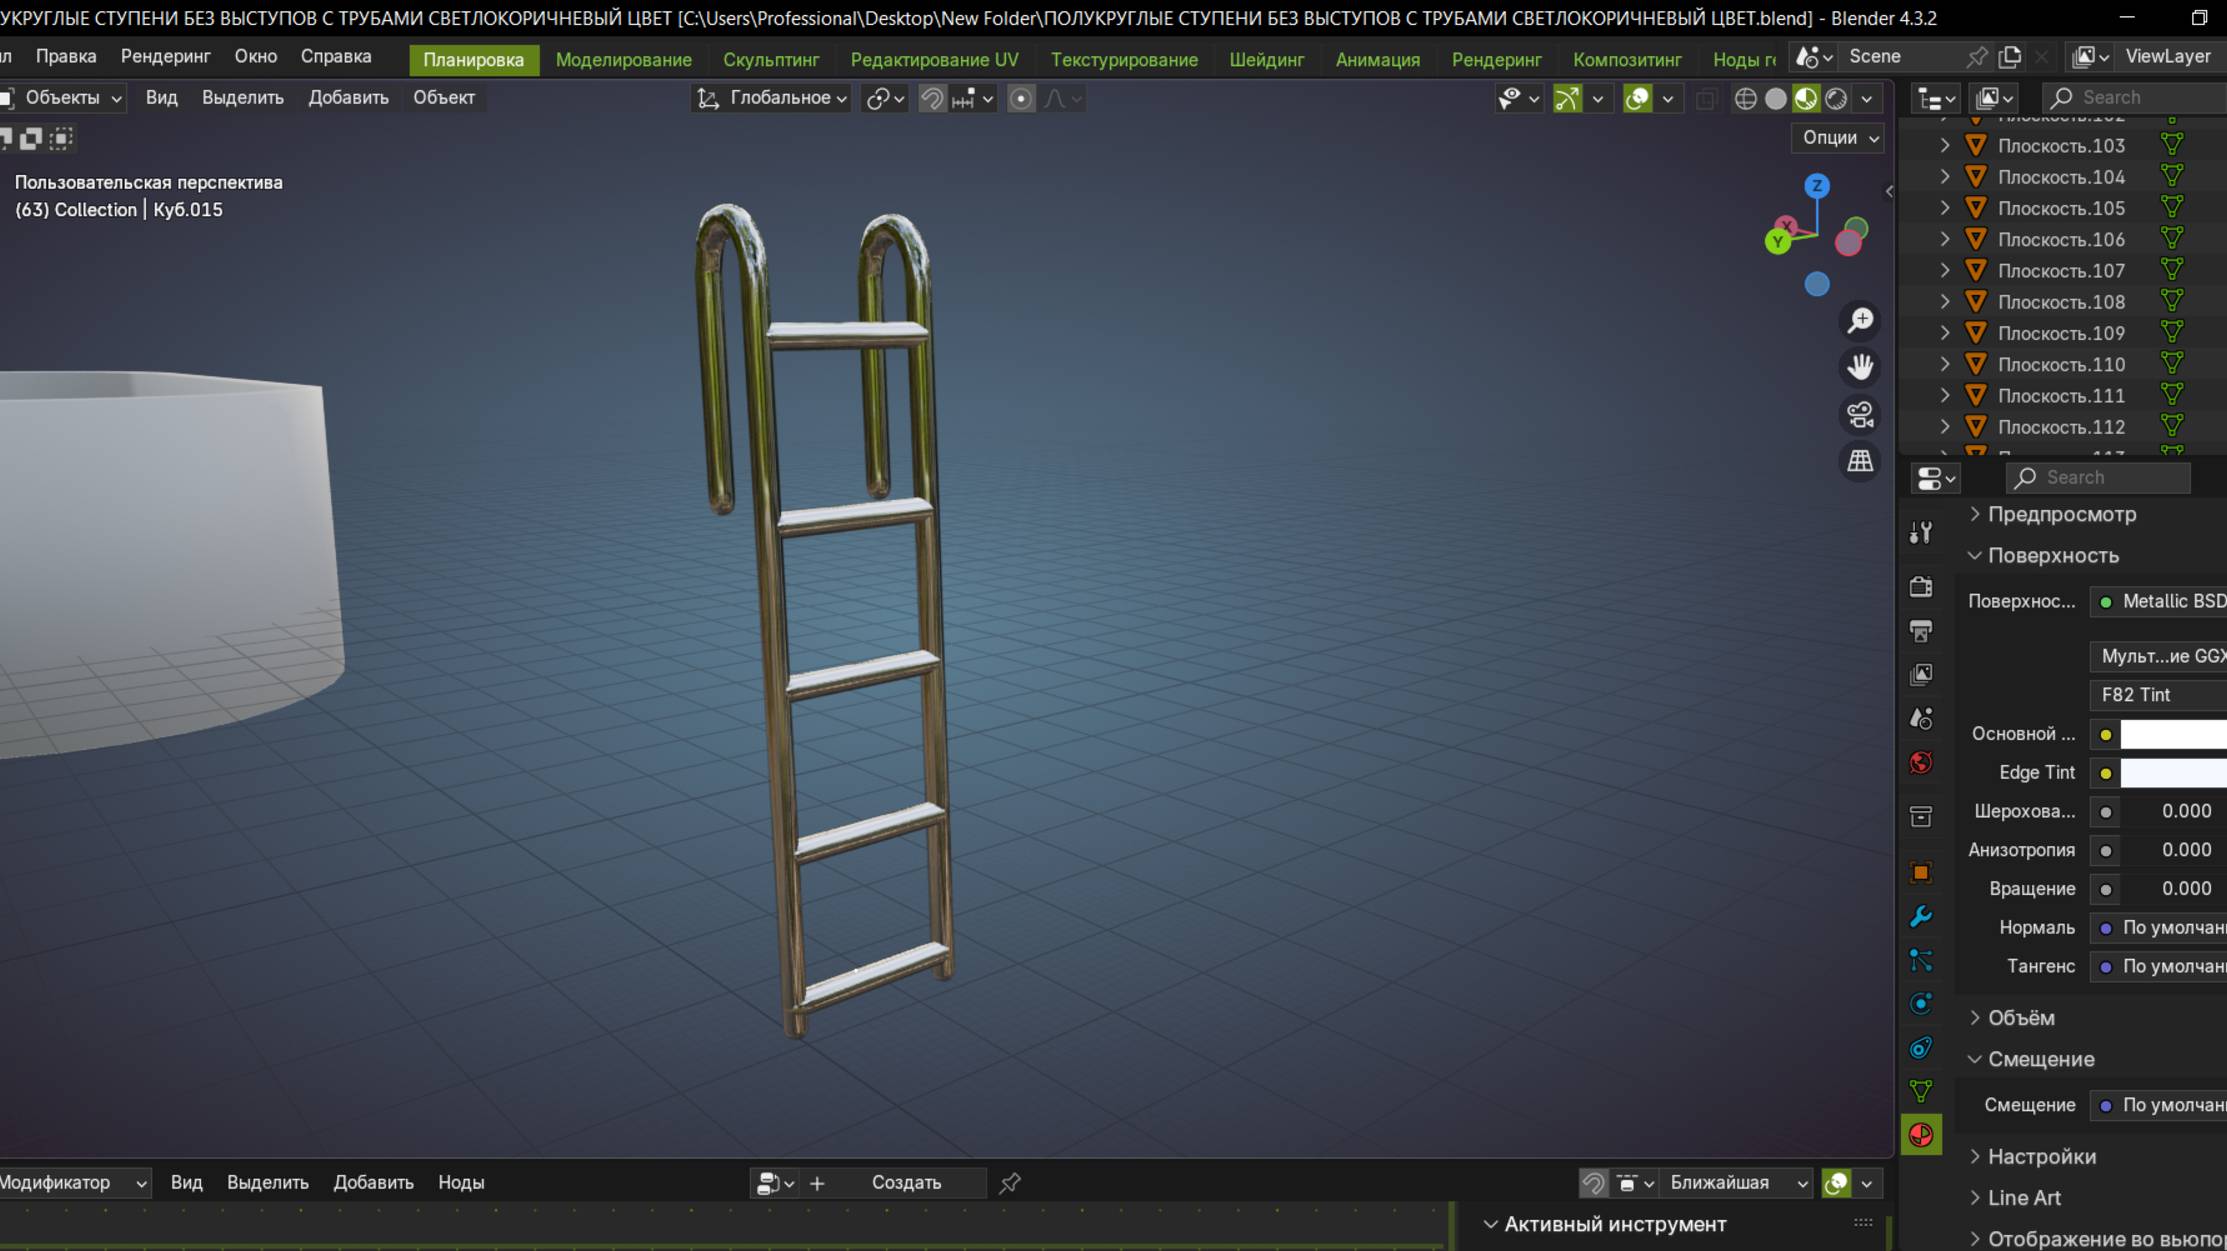Toggle viewport overlays button

coord(1637,98)
